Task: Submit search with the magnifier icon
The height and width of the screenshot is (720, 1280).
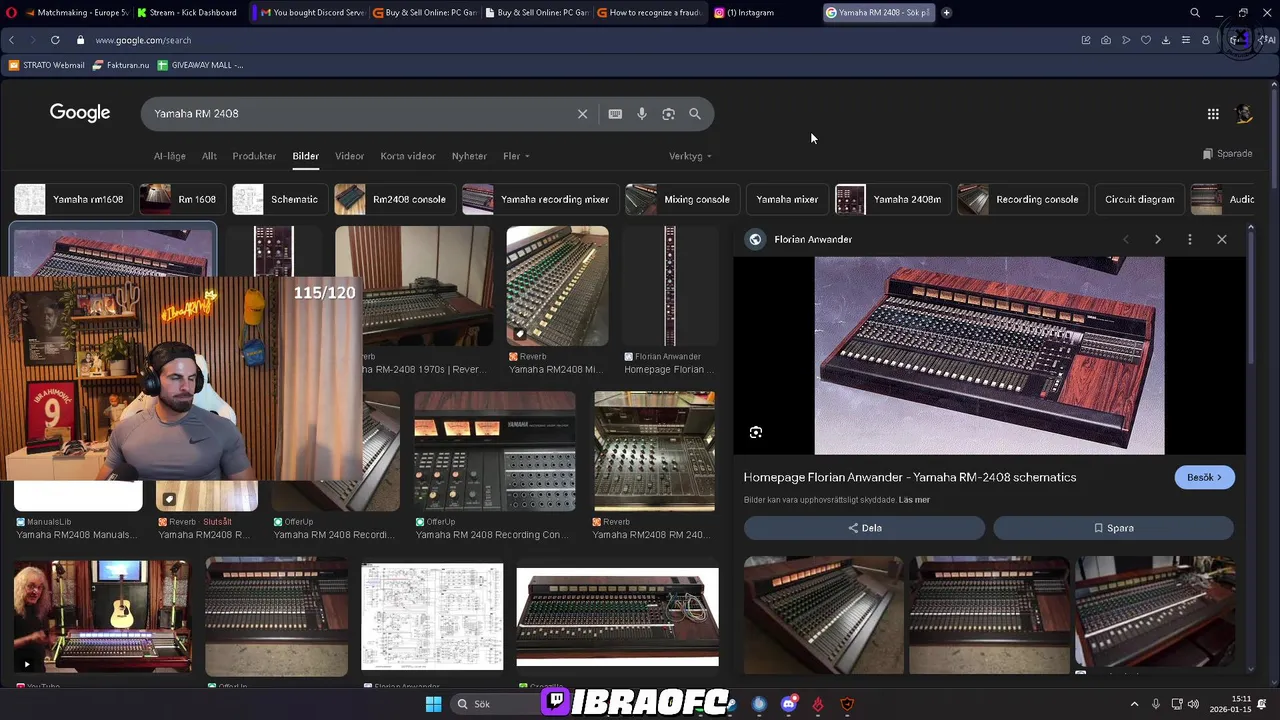Action: coord(695,114)
